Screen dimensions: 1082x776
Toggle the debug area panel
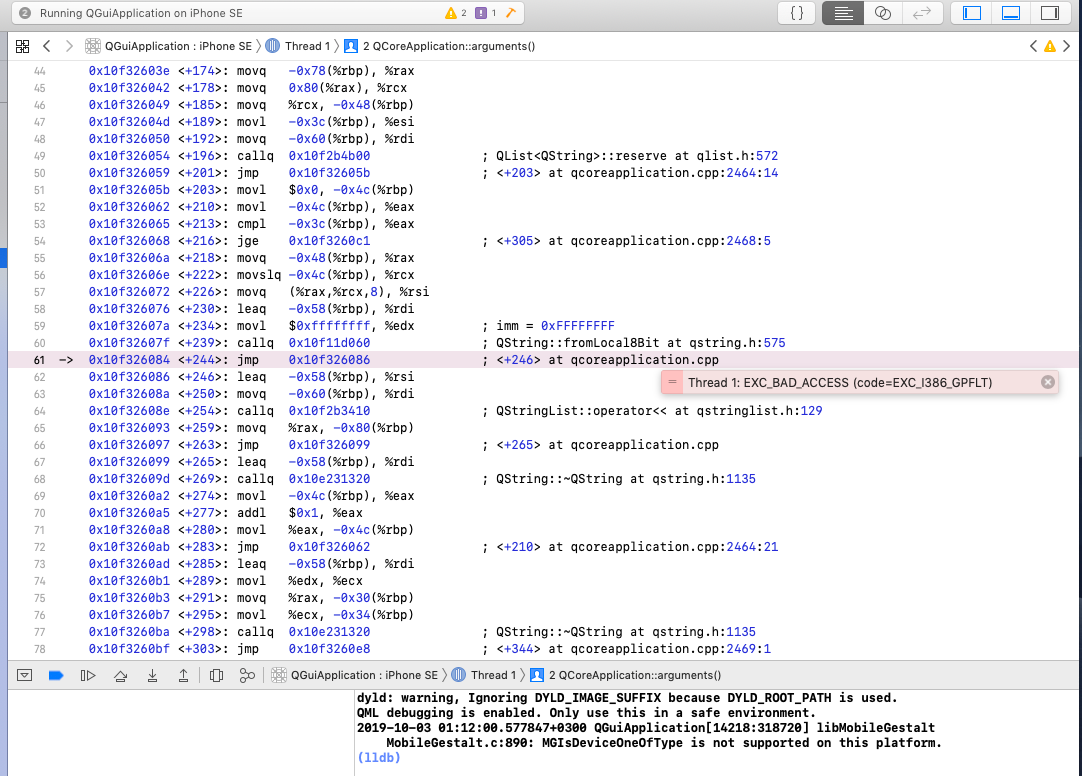pyautogui.click(x=1010, y=13)
